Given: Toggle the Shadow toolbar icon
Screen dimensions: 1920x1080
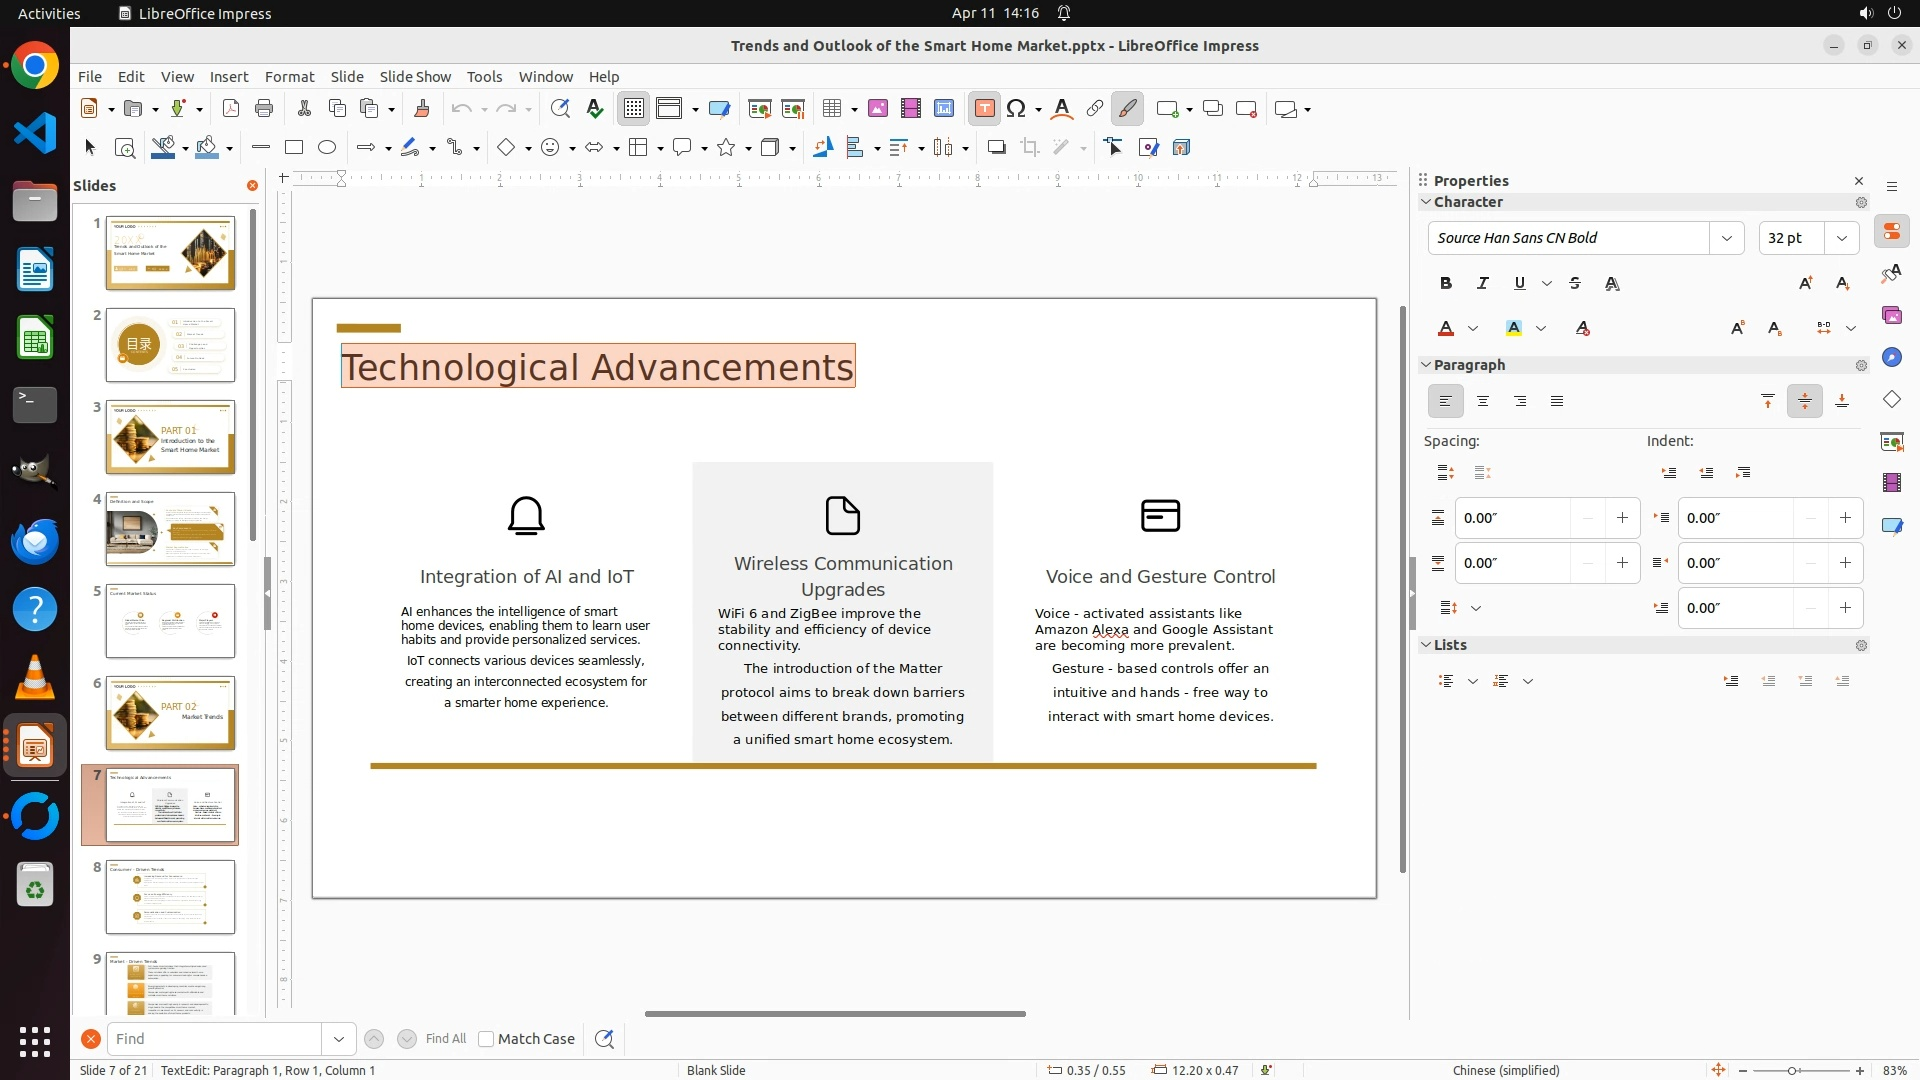Looking at the screenshot, I should pos(996,148).
